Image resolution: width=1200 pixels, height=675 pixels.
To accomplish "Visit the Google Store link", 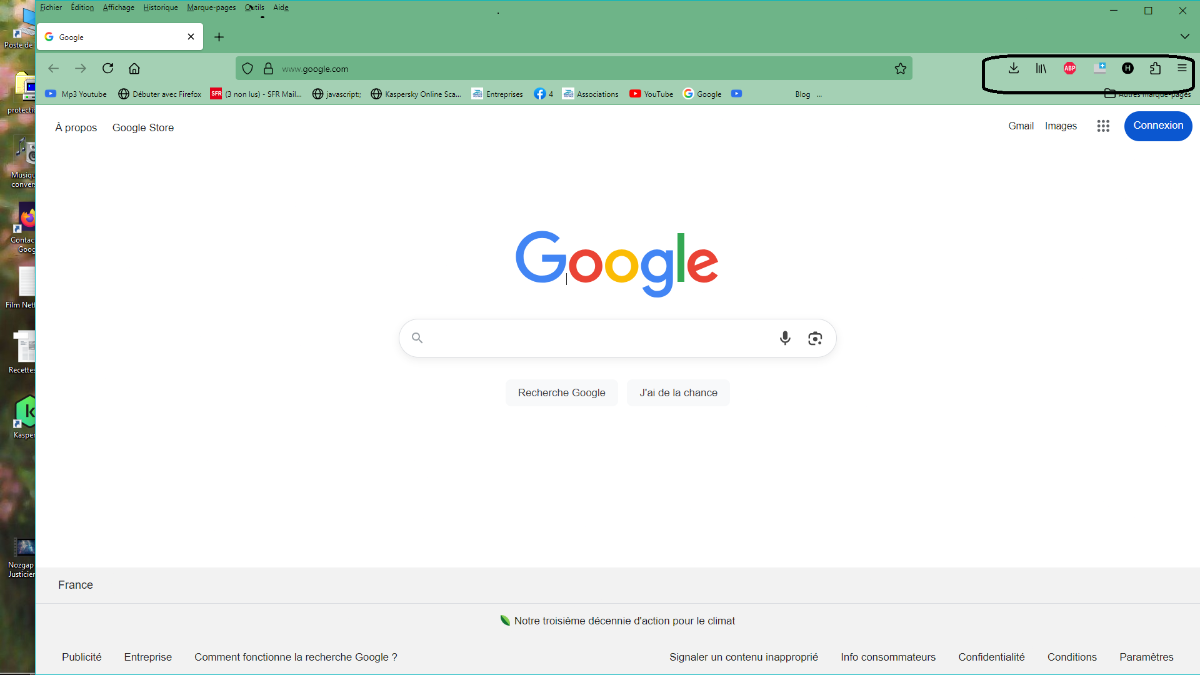I will tap(143, 128).
